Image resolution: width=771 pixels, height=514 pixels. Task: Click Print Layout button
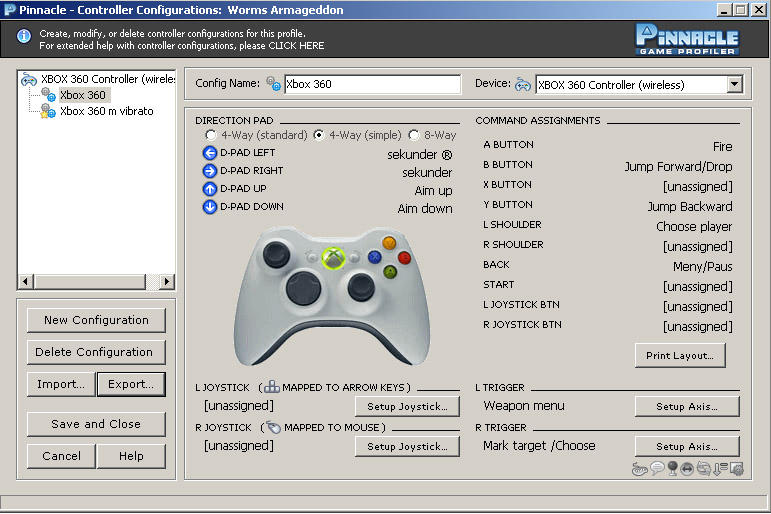pos(680,356)
